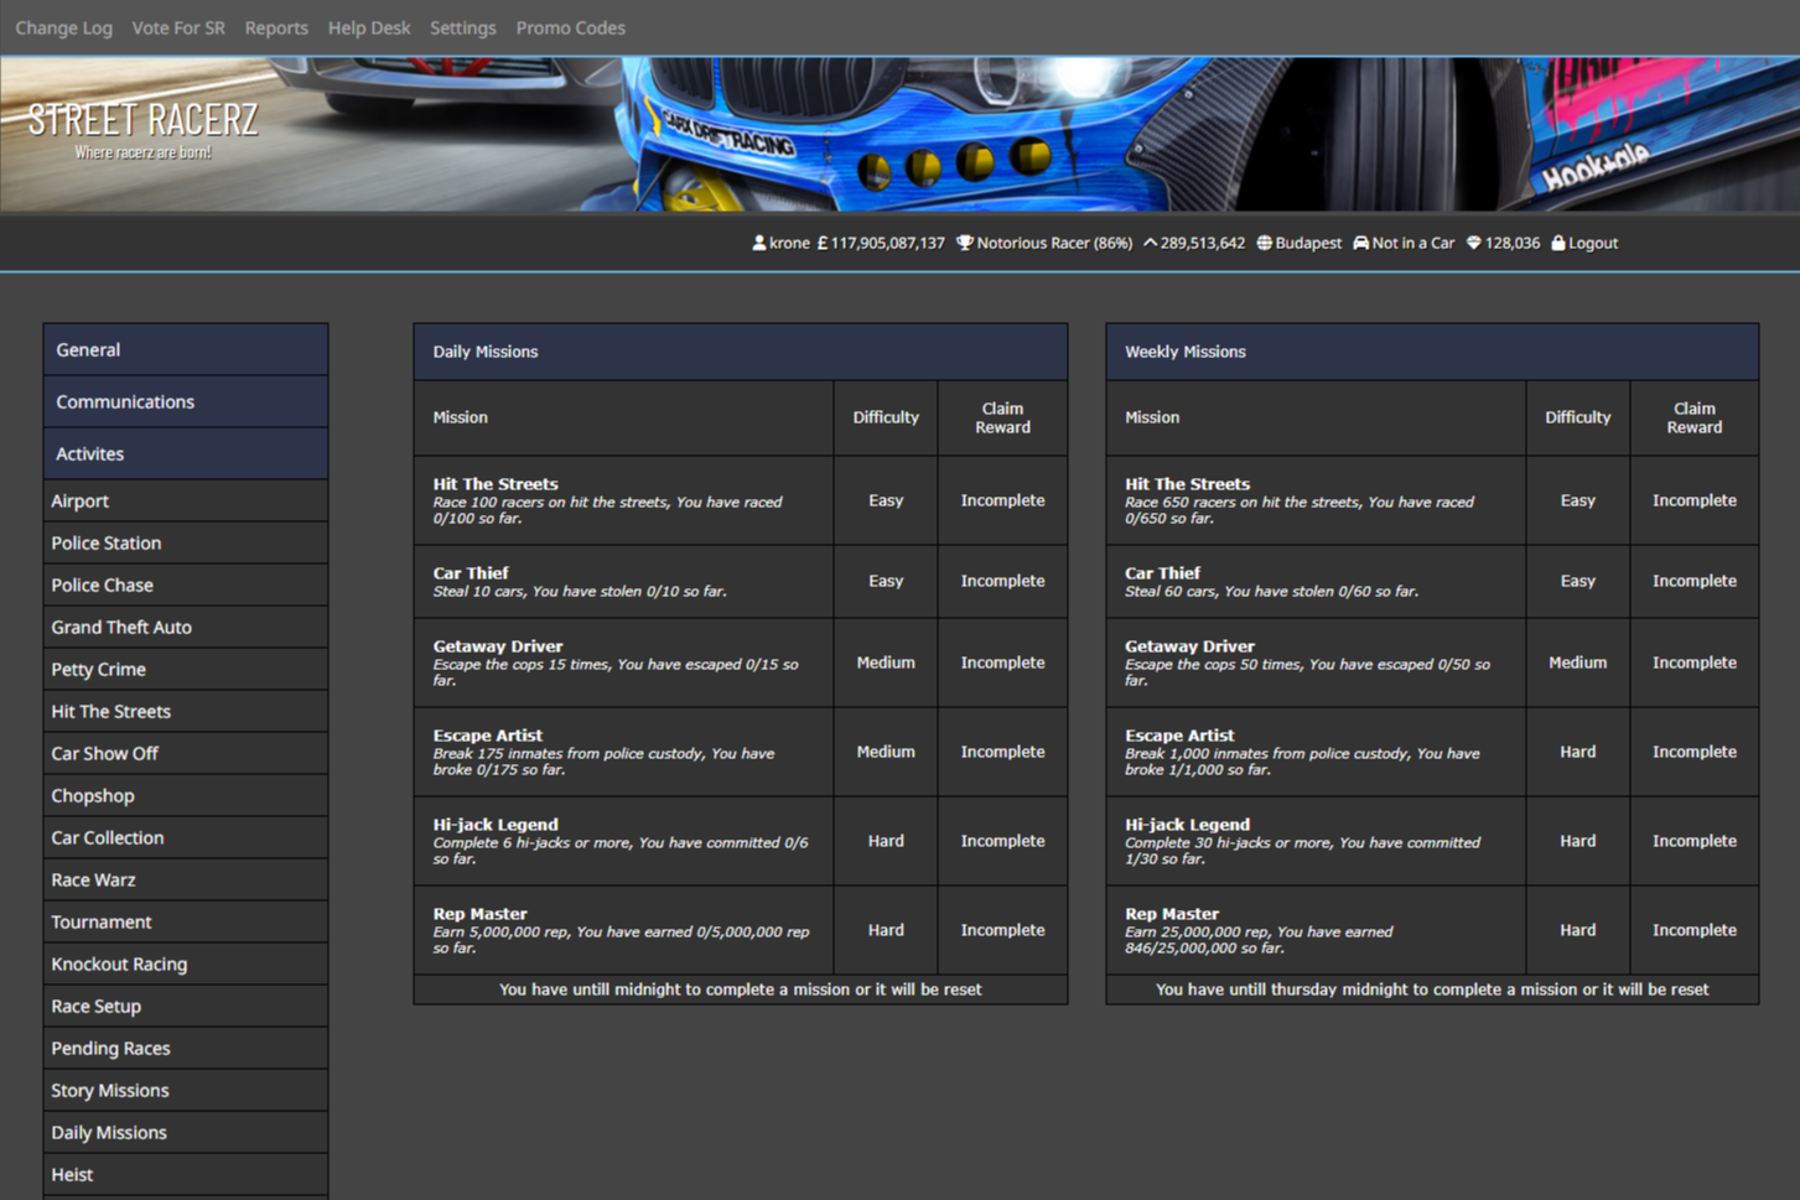Screen dimensions: 1800x1200
Task: Open the Help Desk page
Action: coord(369,28)
